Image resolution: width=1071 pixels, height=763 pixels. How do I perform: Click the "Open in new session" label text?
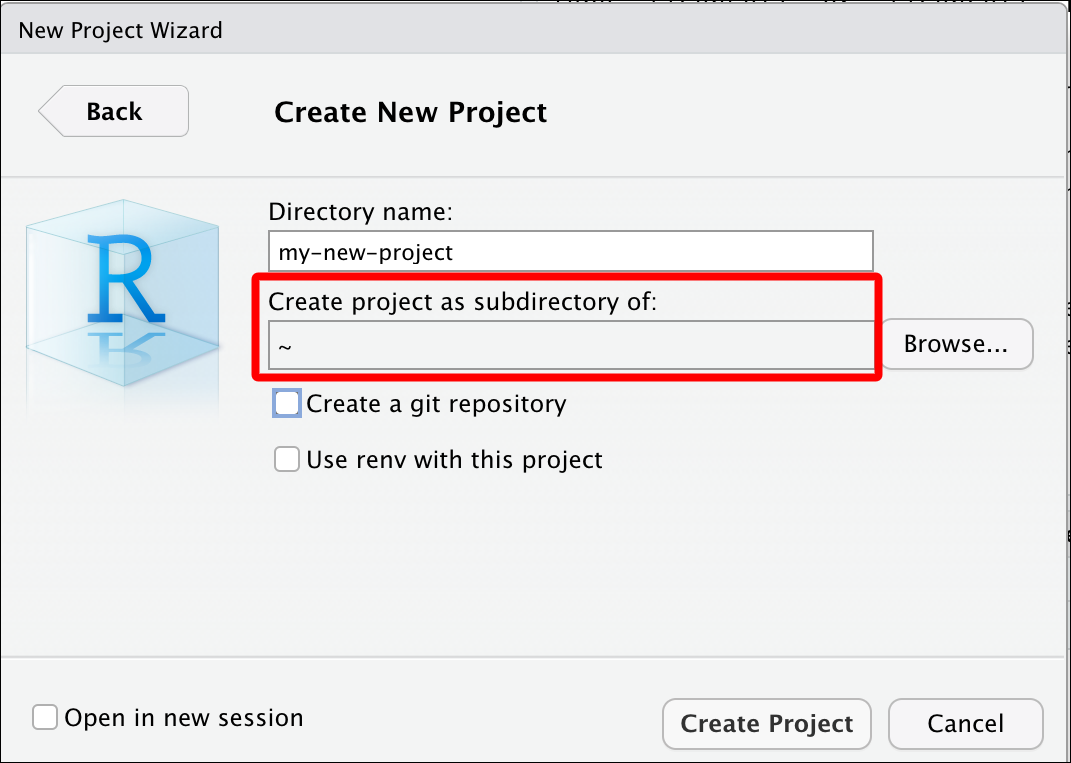[x=184, y=718]
